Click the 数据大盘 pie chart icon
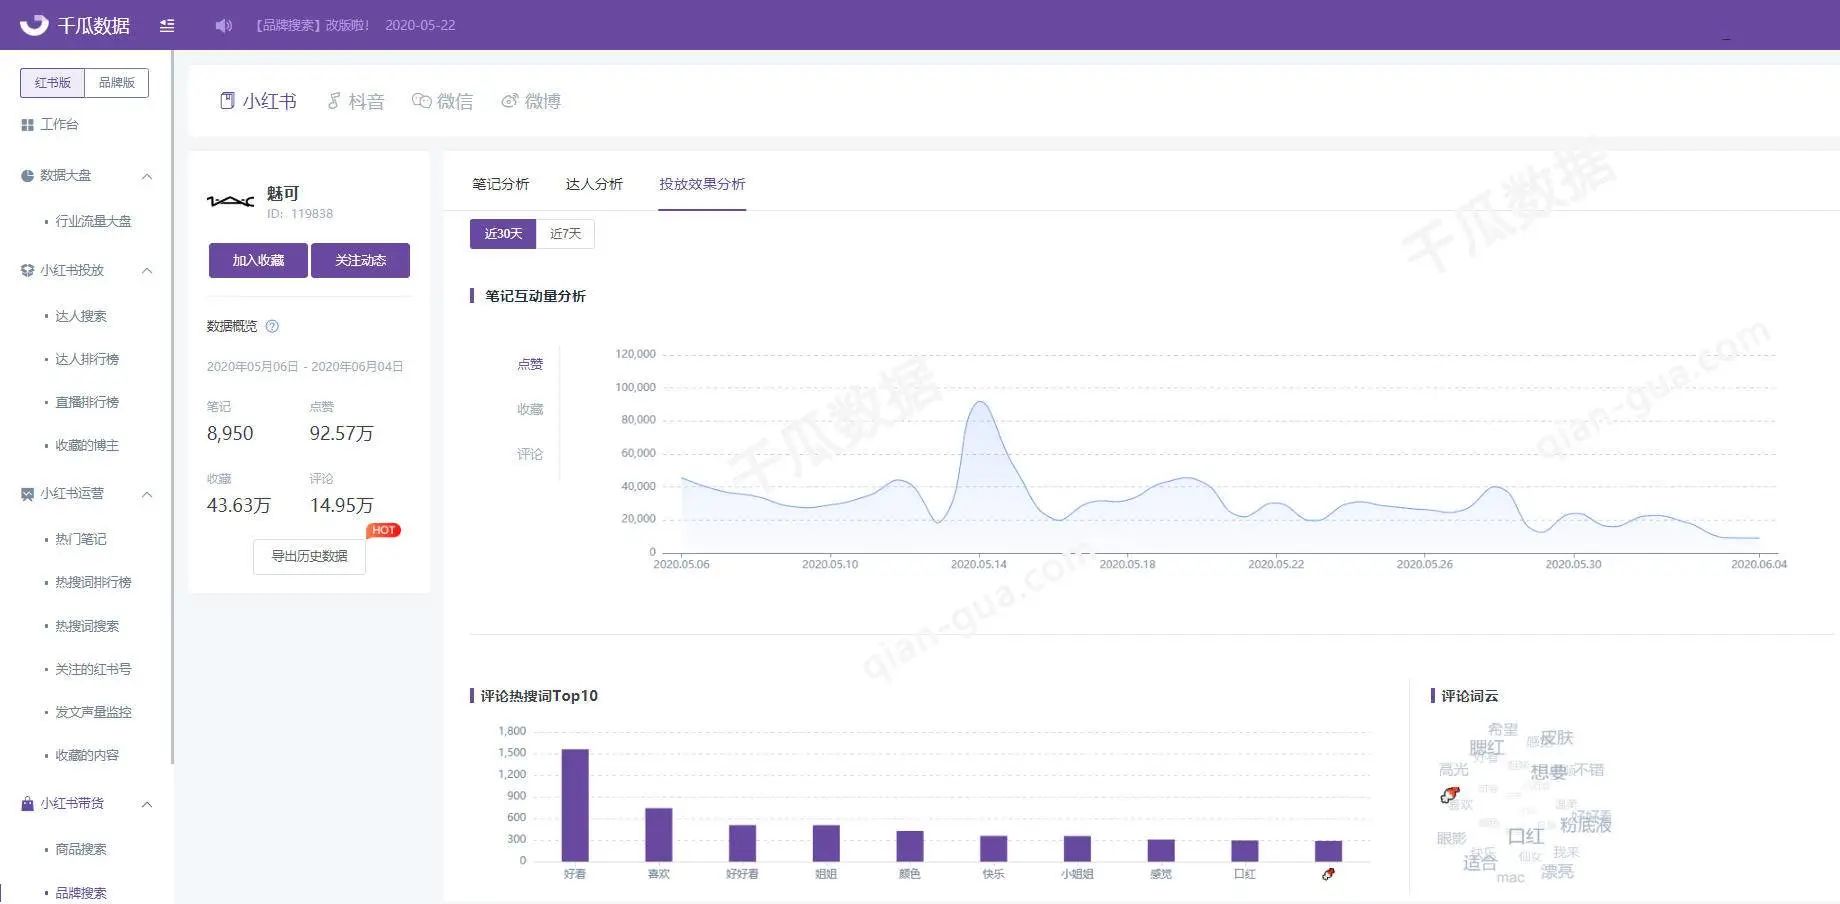 27,176
